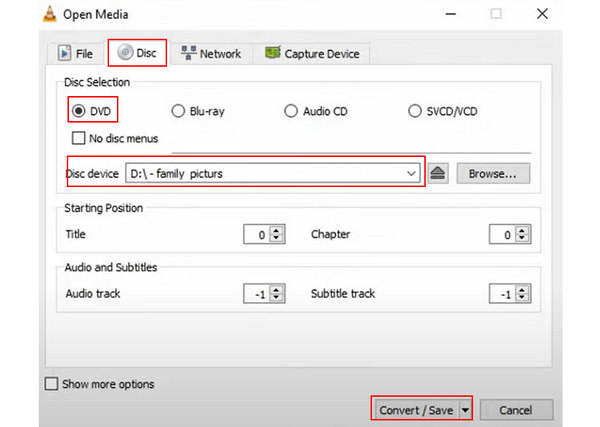This screenshot has height=427, width=600.
Task: Click the Convert / Save button
Action: tap(416, 410)
